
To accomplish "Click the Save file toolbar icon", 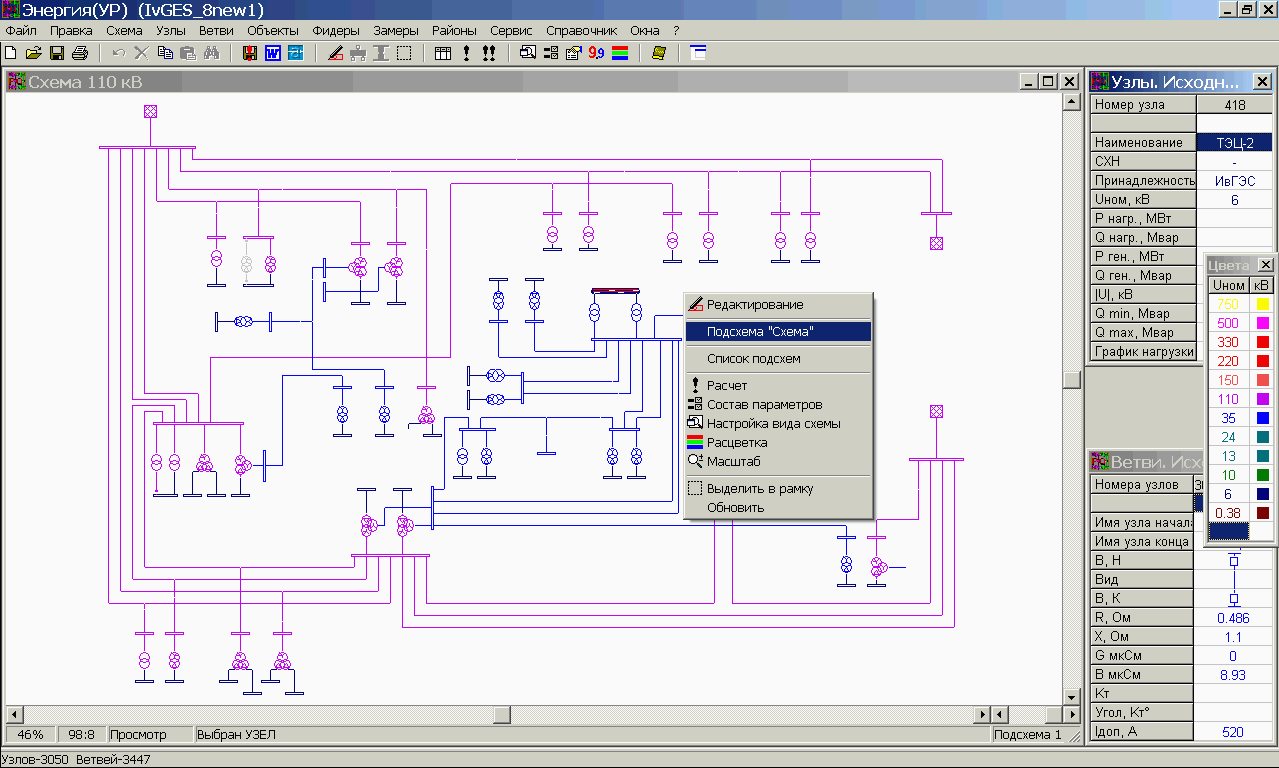I will [x=57, y=53].
